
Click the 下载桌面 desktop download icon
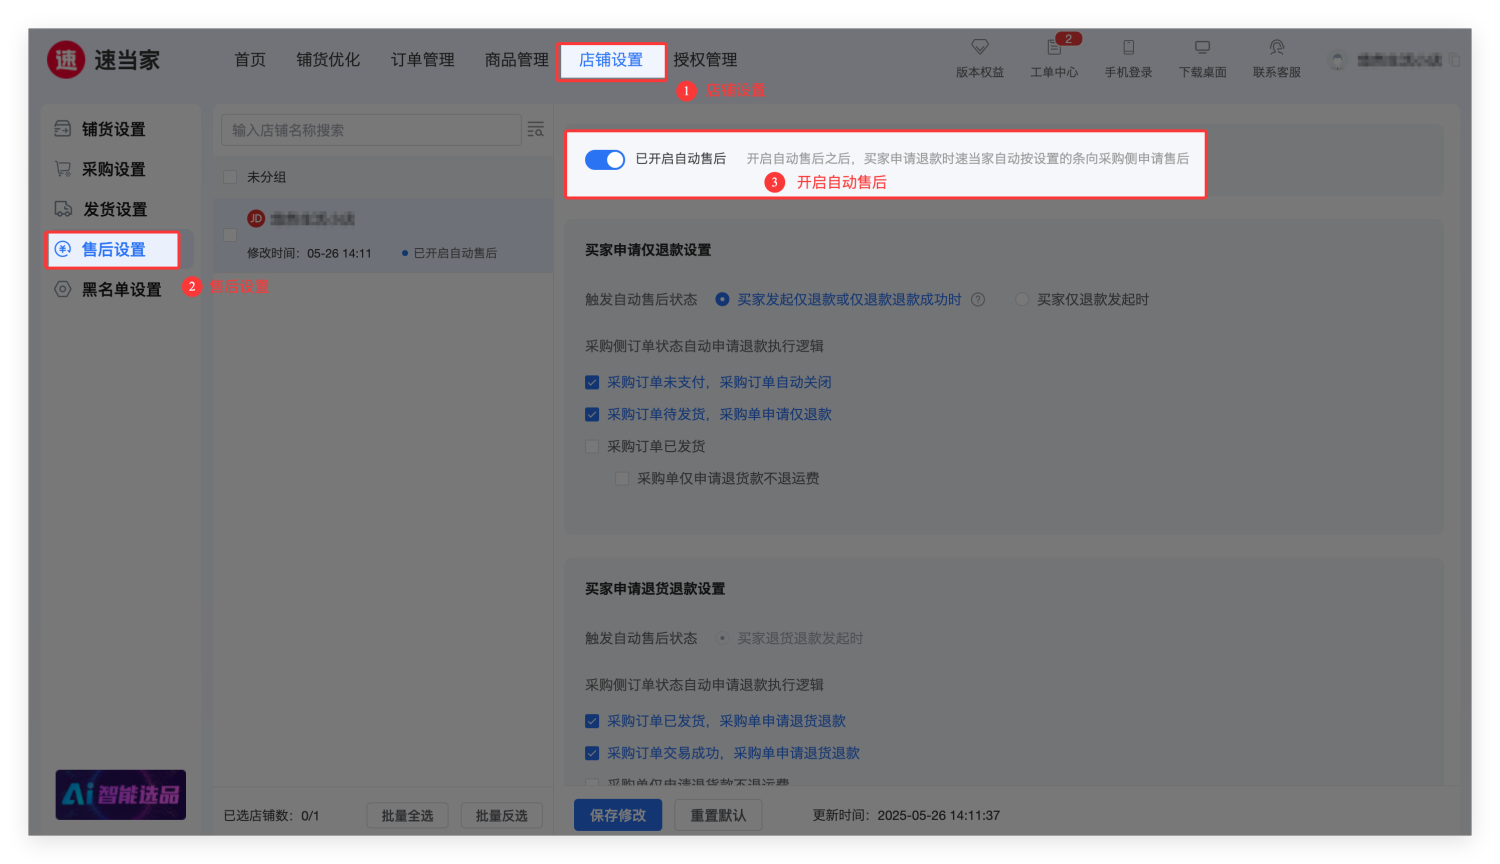coord(1202,47)
